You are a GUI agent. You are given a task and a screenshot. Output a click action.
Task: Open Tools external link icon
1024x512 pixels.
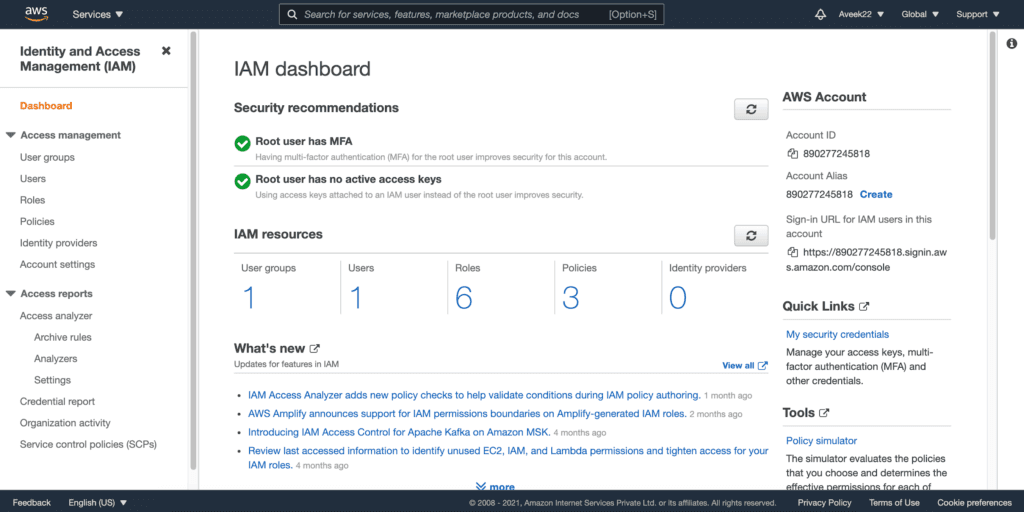pyautogui.click(x=824, y=413)
